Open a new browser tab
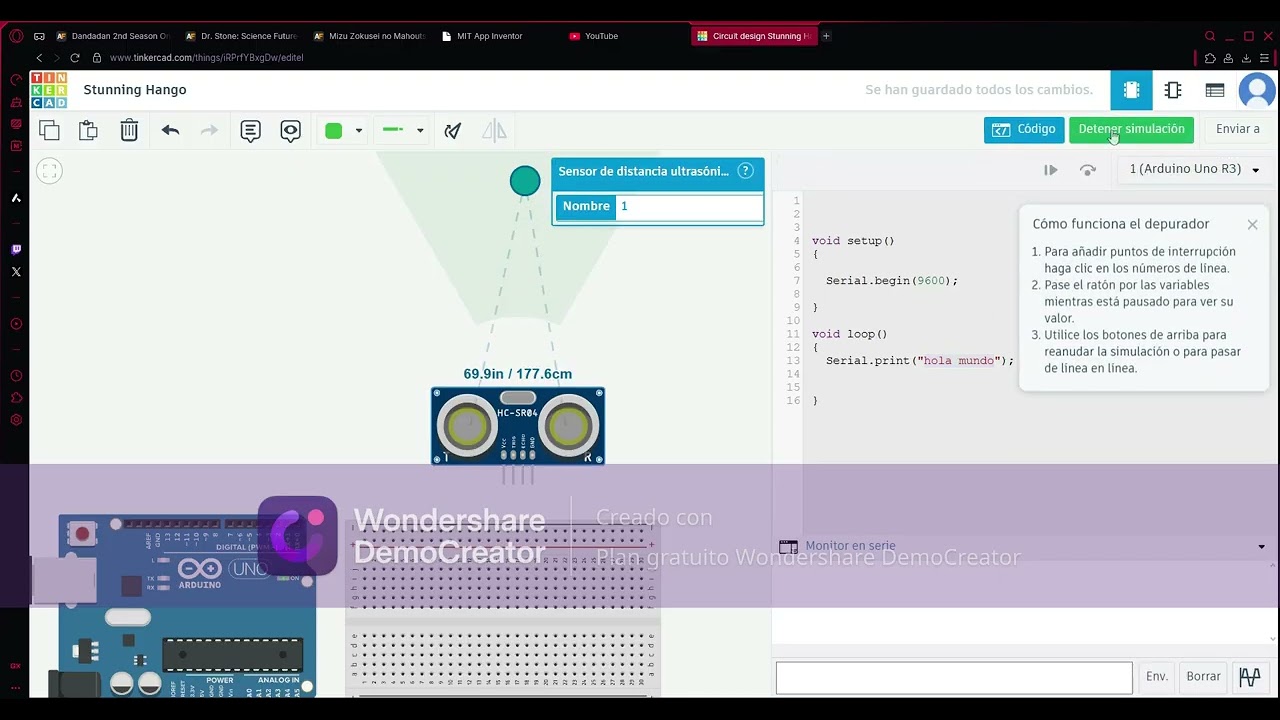 (826, 36)
